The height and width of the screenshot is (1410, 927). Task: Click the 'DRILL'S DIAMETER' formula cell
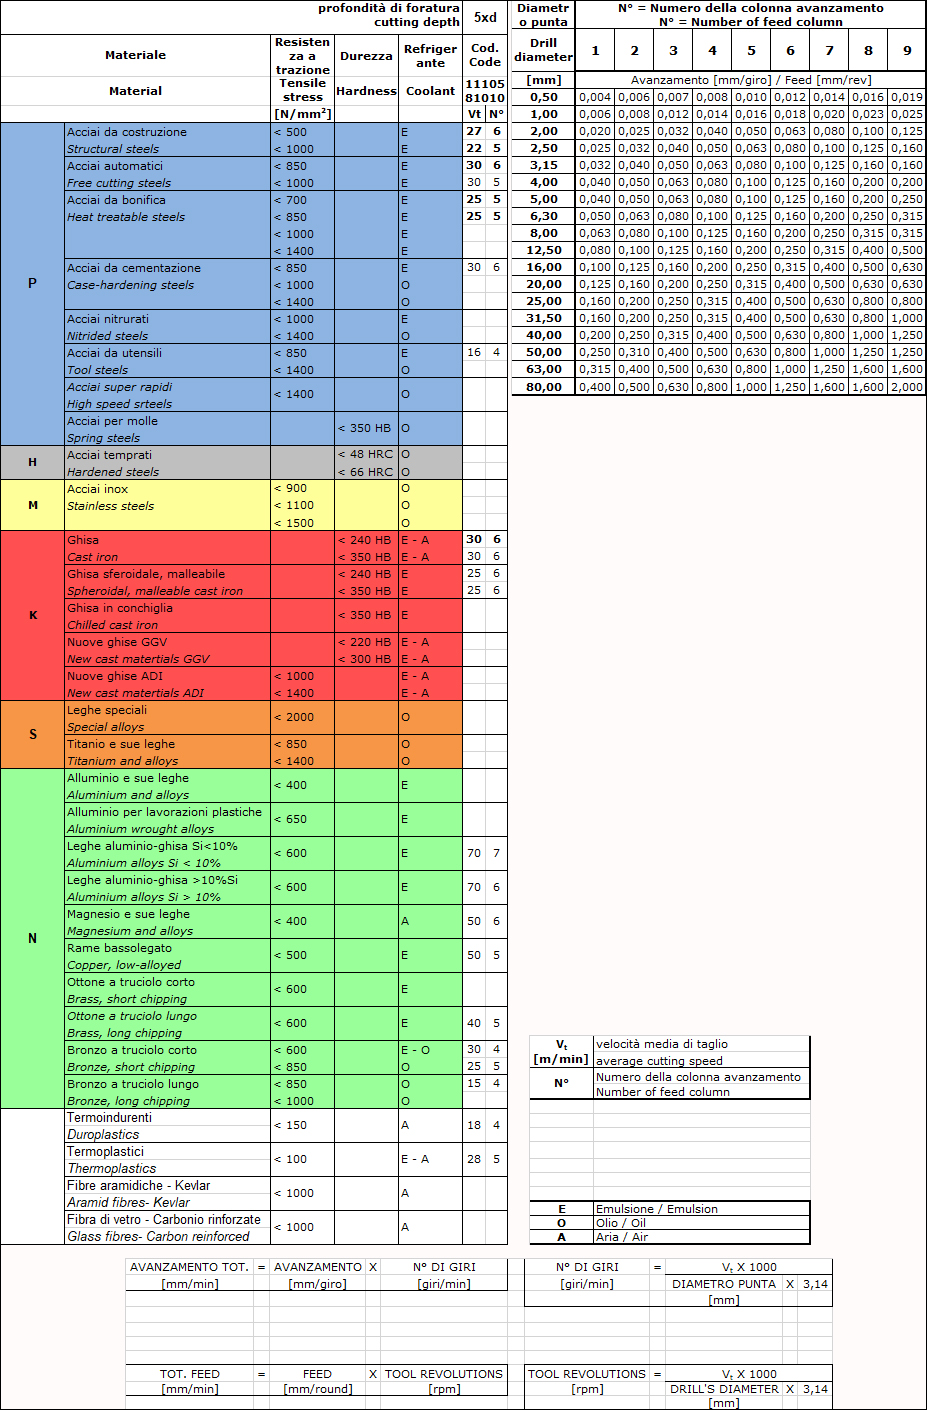[x=724, y=1389]
